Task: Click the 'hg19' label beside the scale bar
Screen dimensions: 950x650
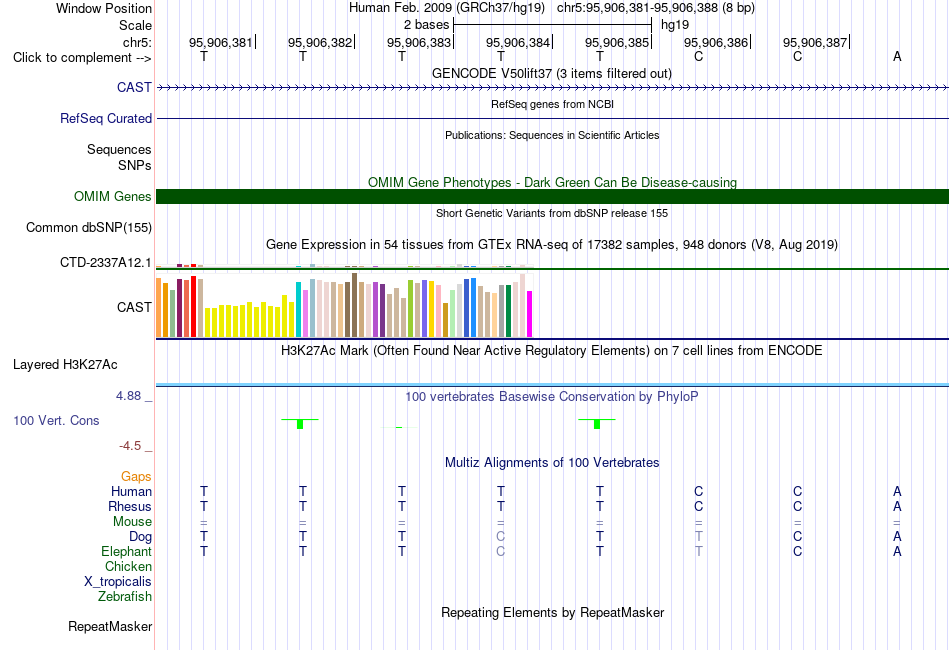Action: pyautogui.click(x=675, y=25)
